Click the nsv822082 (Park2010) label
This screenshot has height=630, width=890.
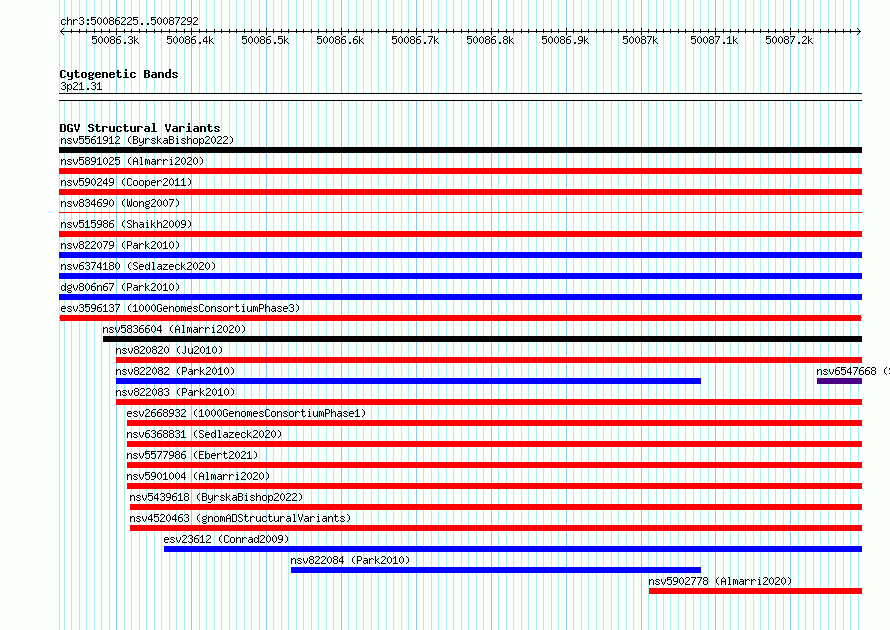coord(175,371)
